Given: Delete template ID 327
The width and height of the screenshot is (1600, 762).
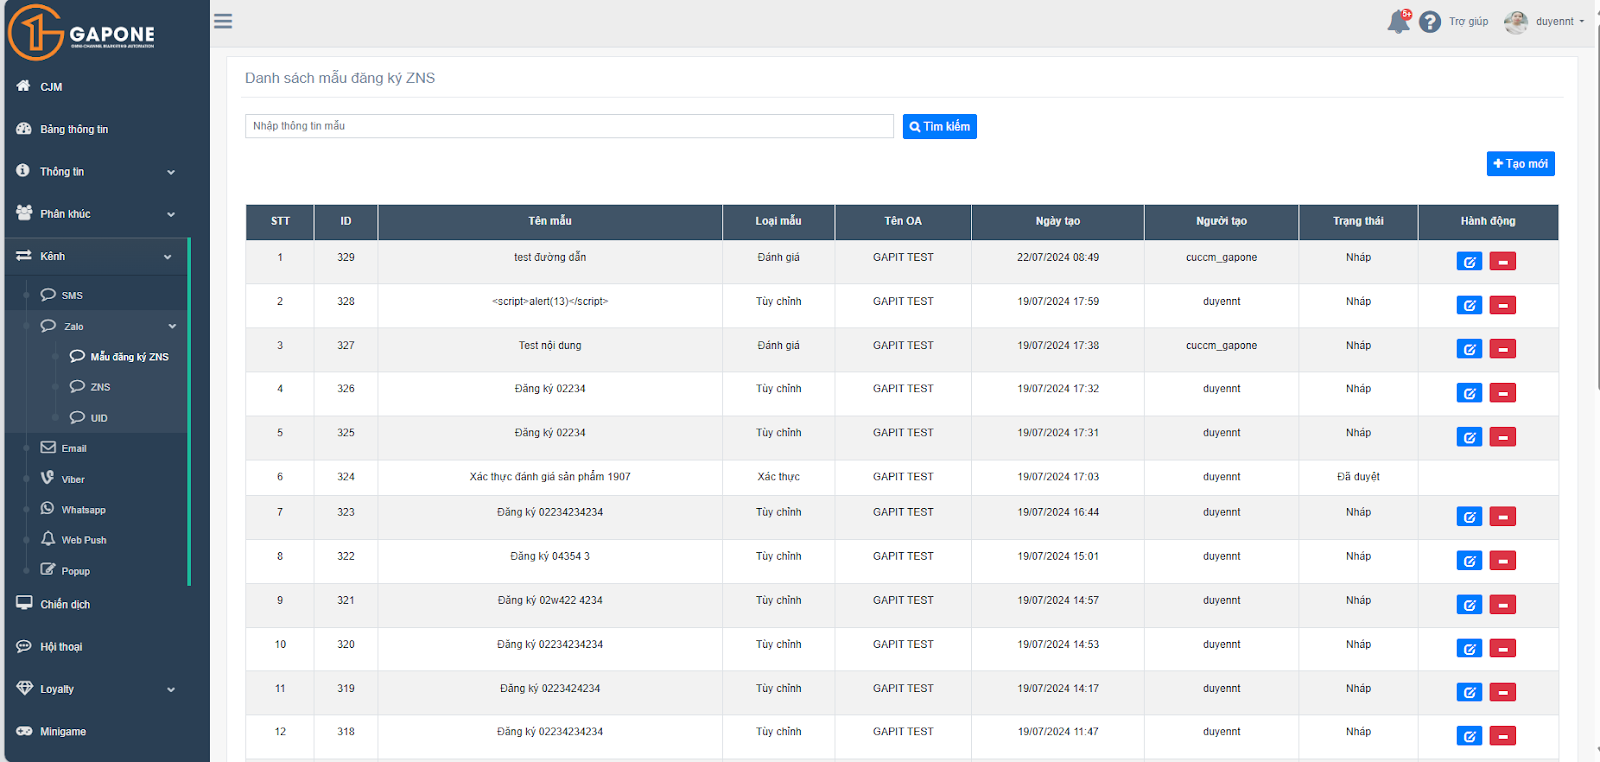Looking at the screenshot, I should click(x=1503, y=349).
